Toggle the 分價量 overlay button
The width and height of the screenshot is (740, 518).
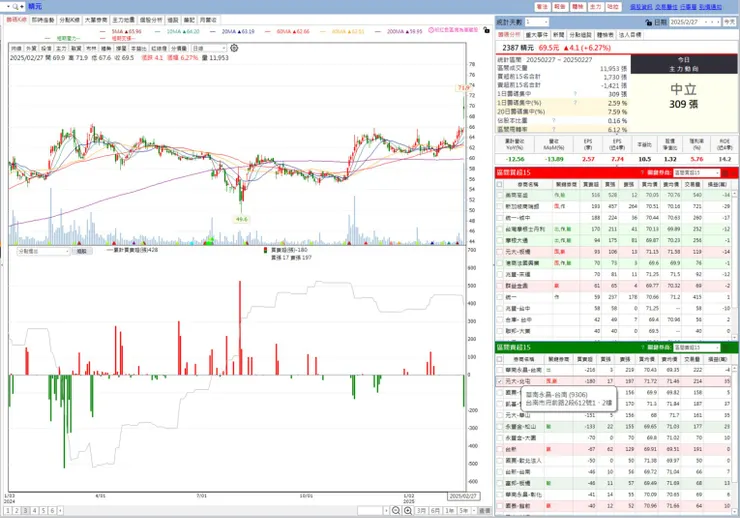tap(179, 49)
